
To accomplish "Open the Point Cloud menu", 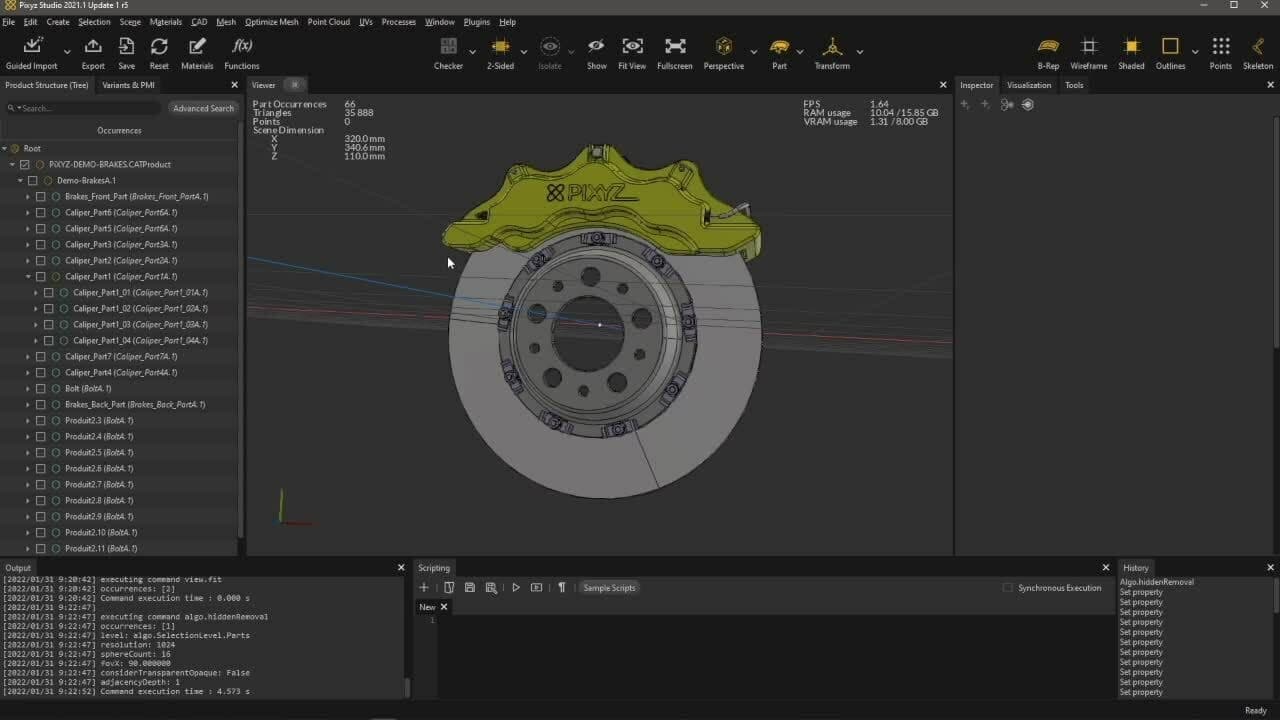I will pyautogui.click(x=329, y=22).
